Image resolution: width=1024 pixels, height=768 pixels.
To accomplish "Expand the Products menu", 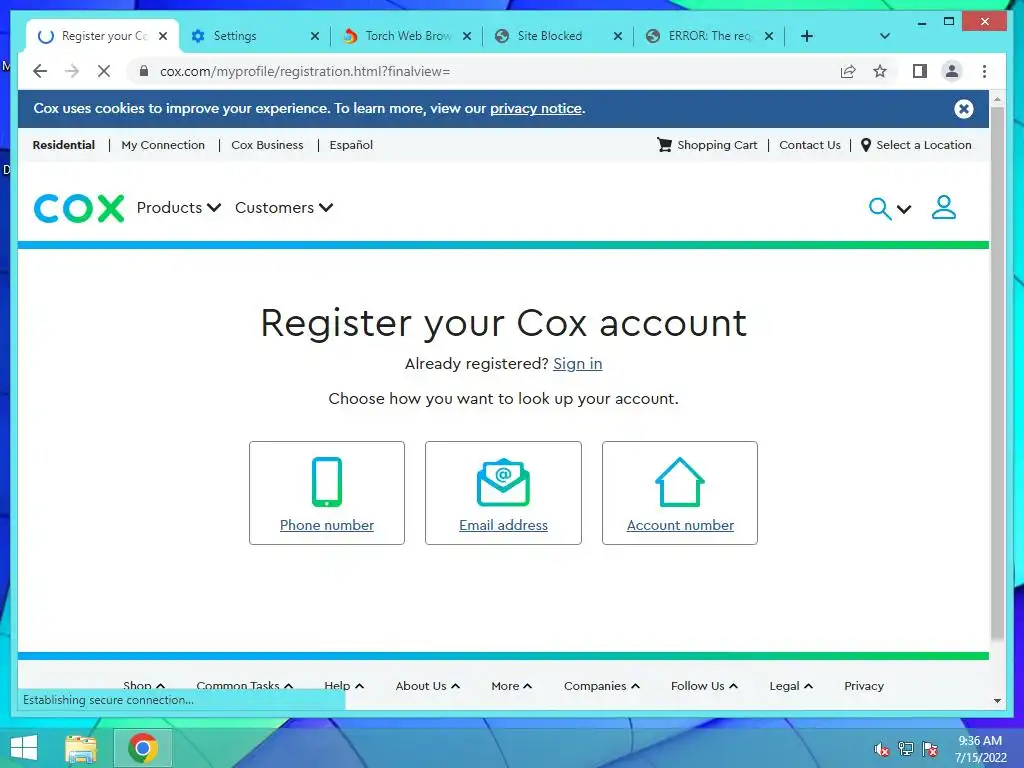I will (x=179, y=208).
